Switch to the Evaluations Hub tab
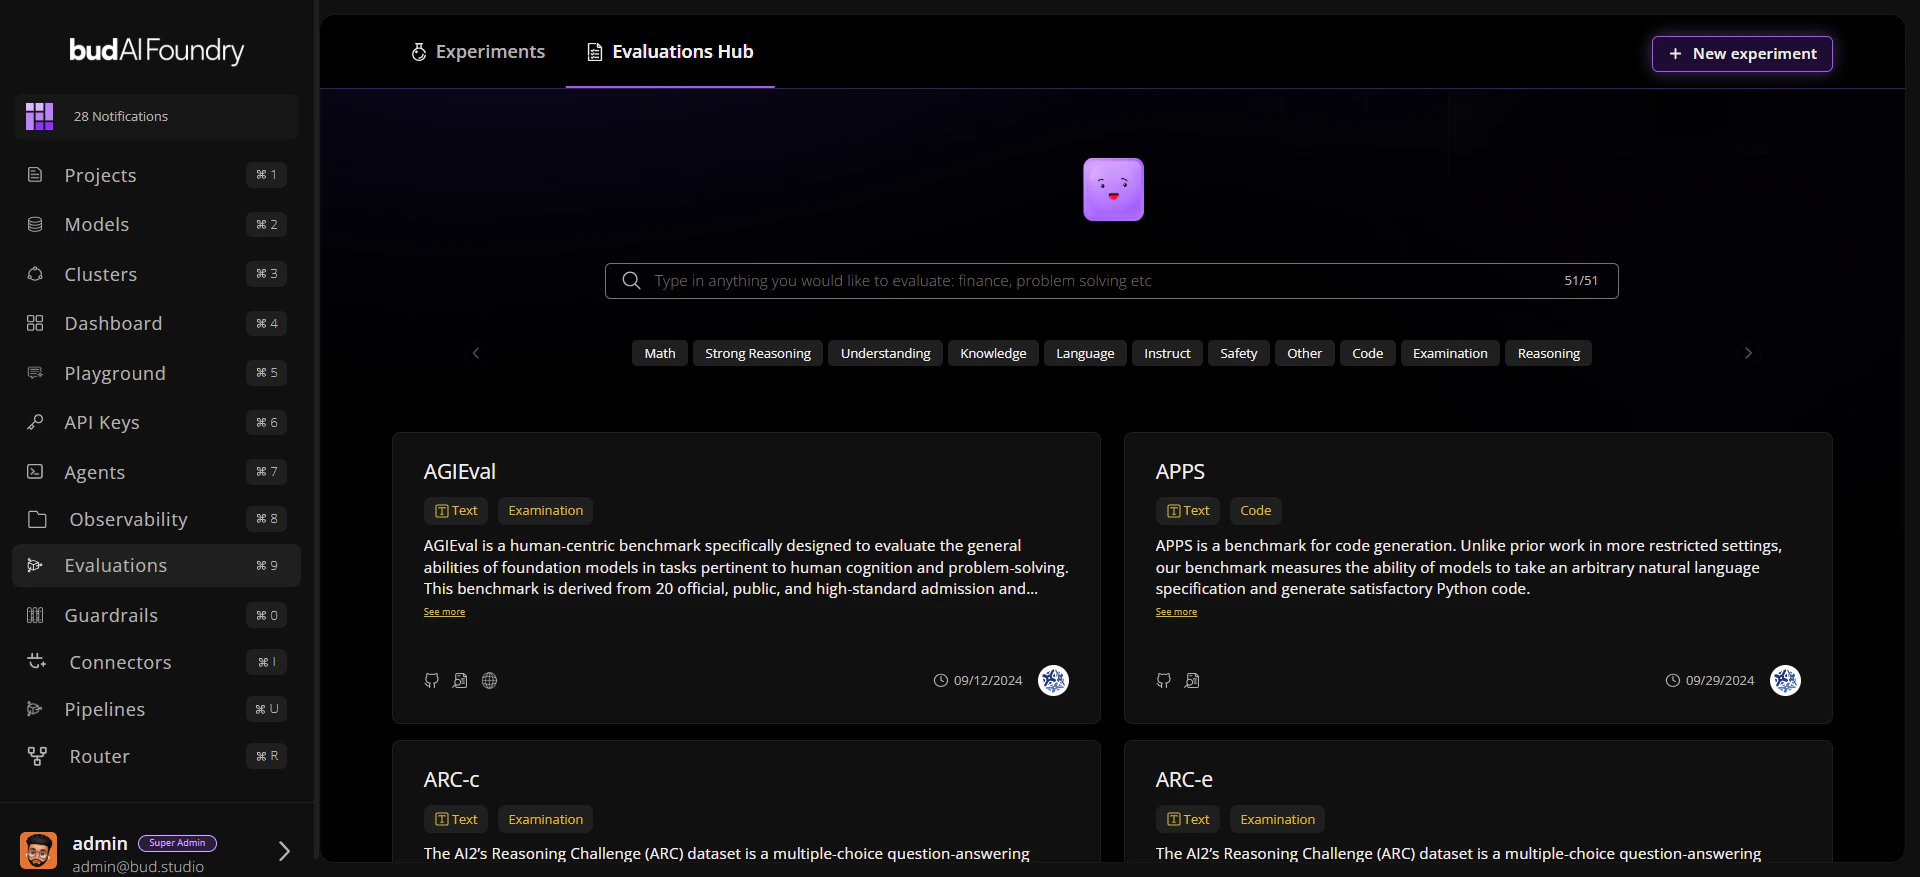This screenshot has height=877, width=1920. (x=670, y=52)
